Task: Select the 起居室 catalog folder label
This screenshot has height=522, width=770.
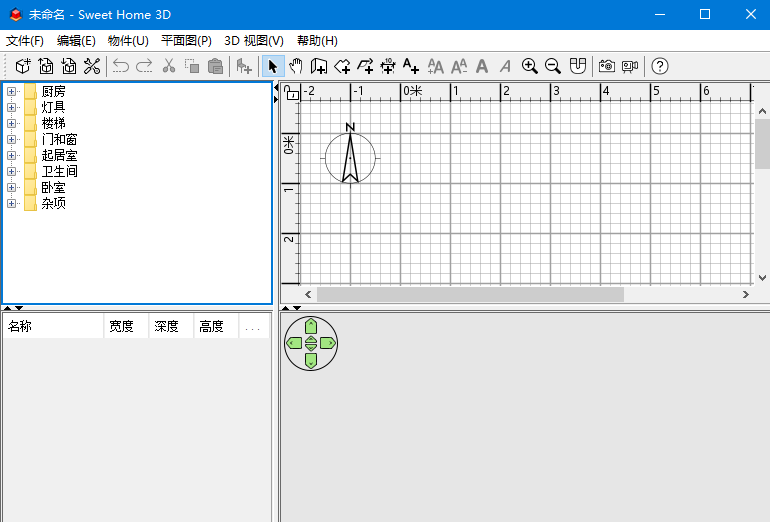Action: (x=59, y=155)
